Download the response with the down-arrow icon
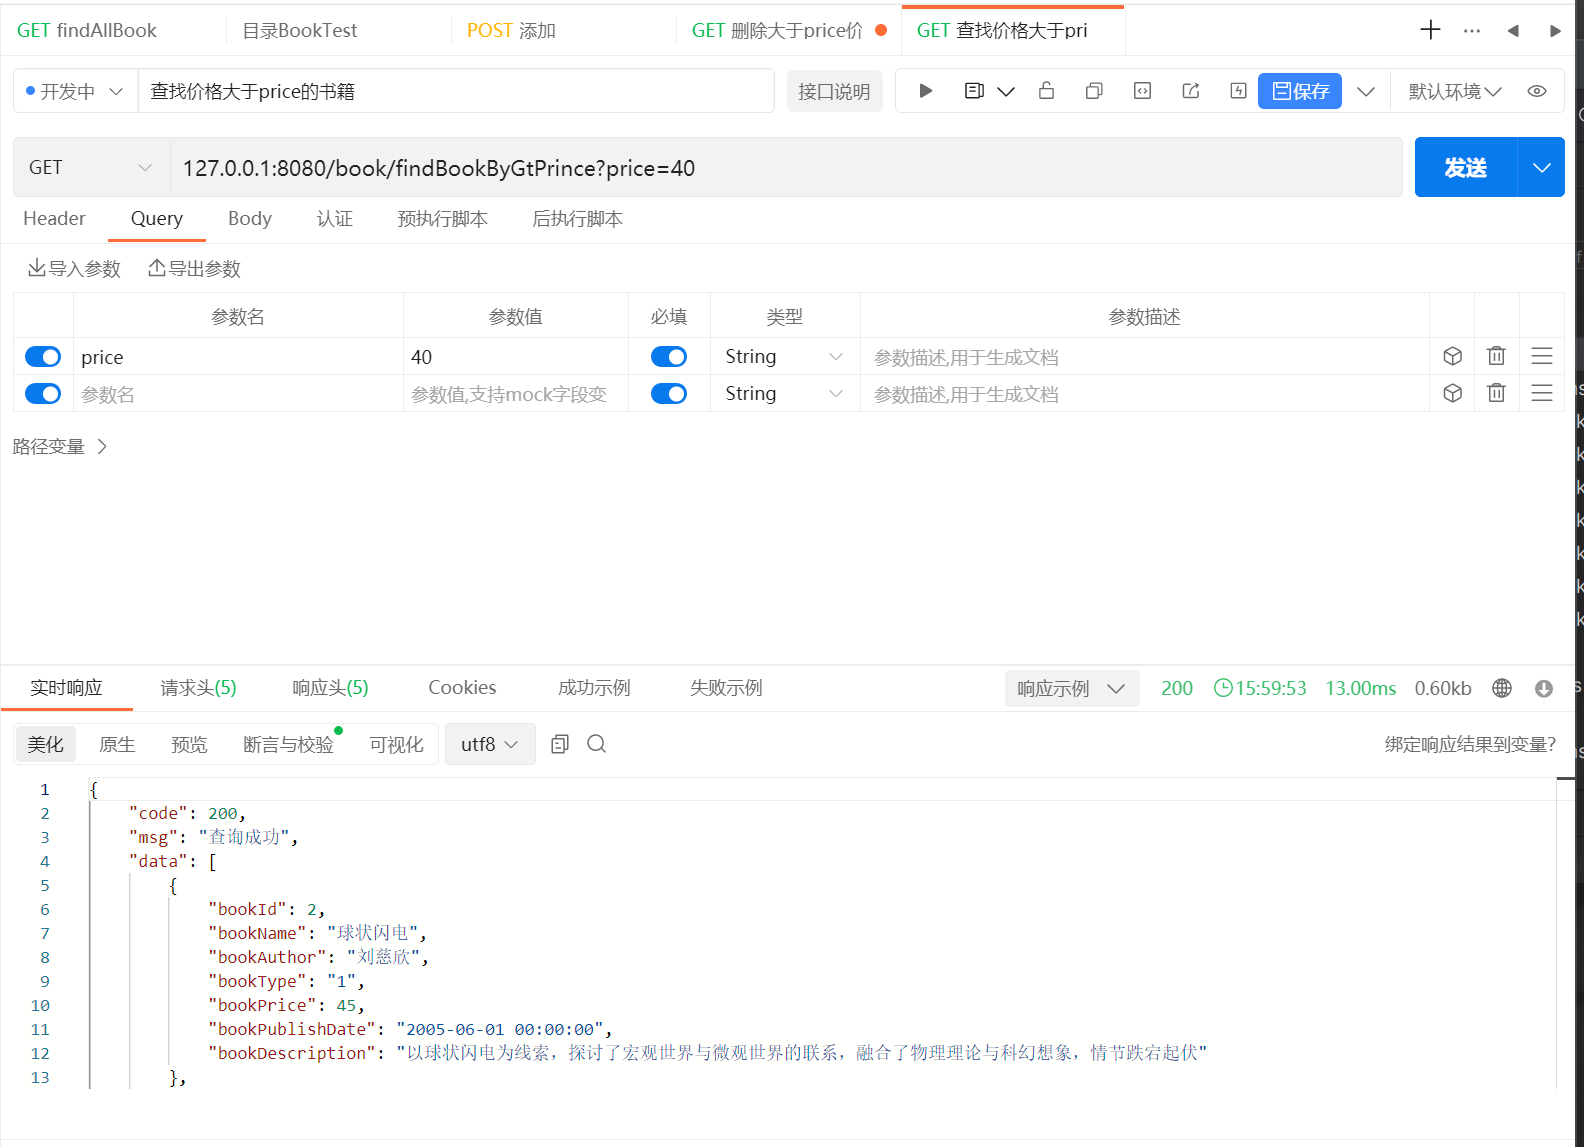This screenshot has height=1147, width=1584. [1543, 688]
